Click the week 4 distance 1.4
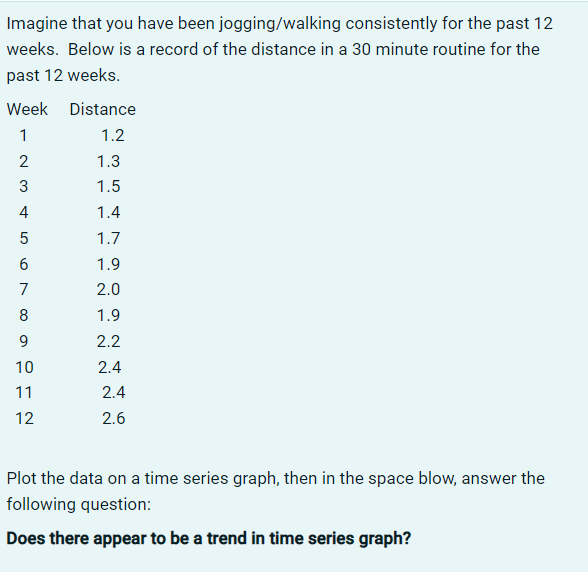Image resolution: width=588 pixels, height=572 pixels. click(x=108, y=212)
